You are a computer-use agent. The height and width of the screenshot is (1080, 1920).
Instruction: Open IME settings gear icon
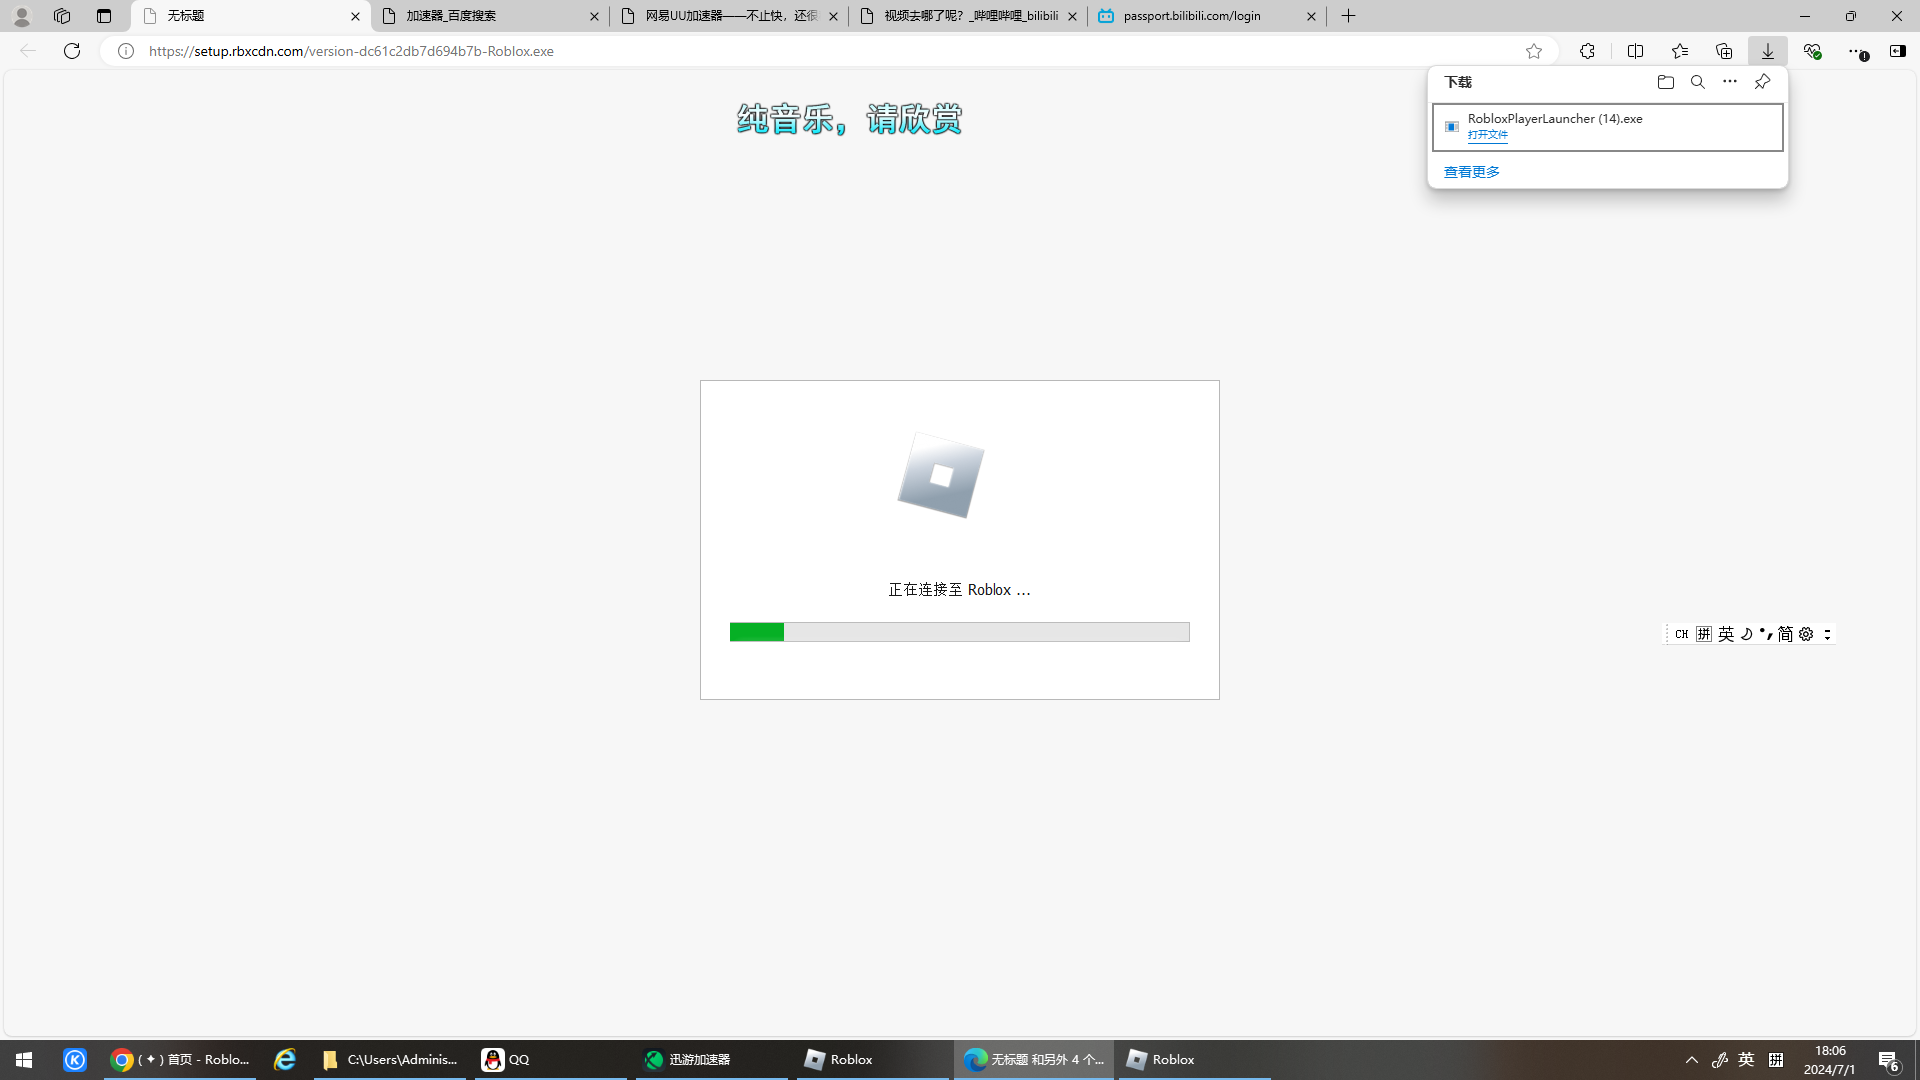coord(1806,634)
